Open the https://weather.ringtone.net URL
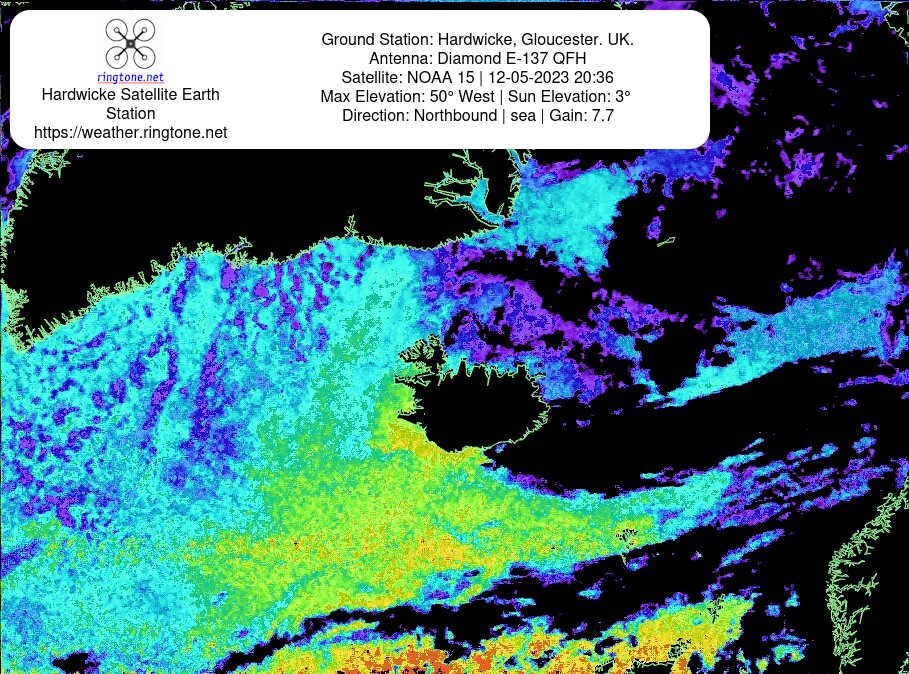Image resolution: width=909 pixels, height=674 pixels. click(x=130, y=133)
